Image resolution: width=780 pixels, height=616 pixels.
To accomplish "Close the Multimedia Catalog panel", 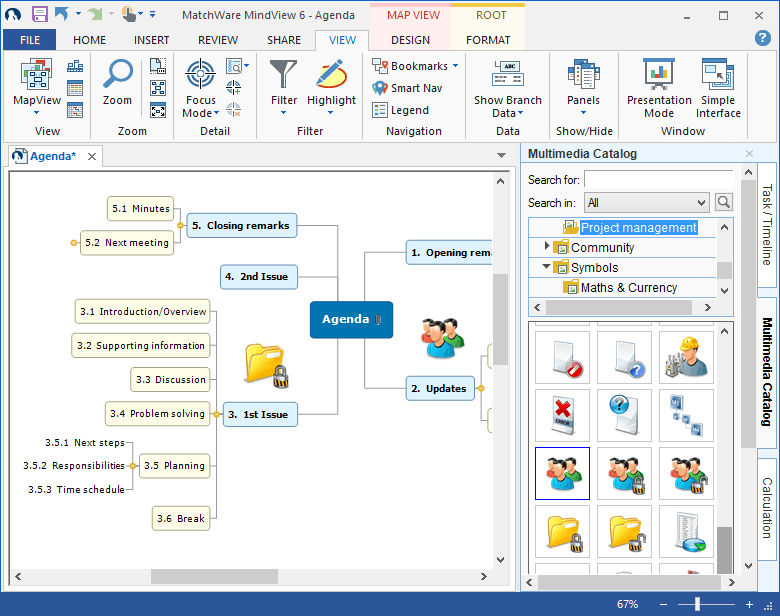I will [749, 154].
